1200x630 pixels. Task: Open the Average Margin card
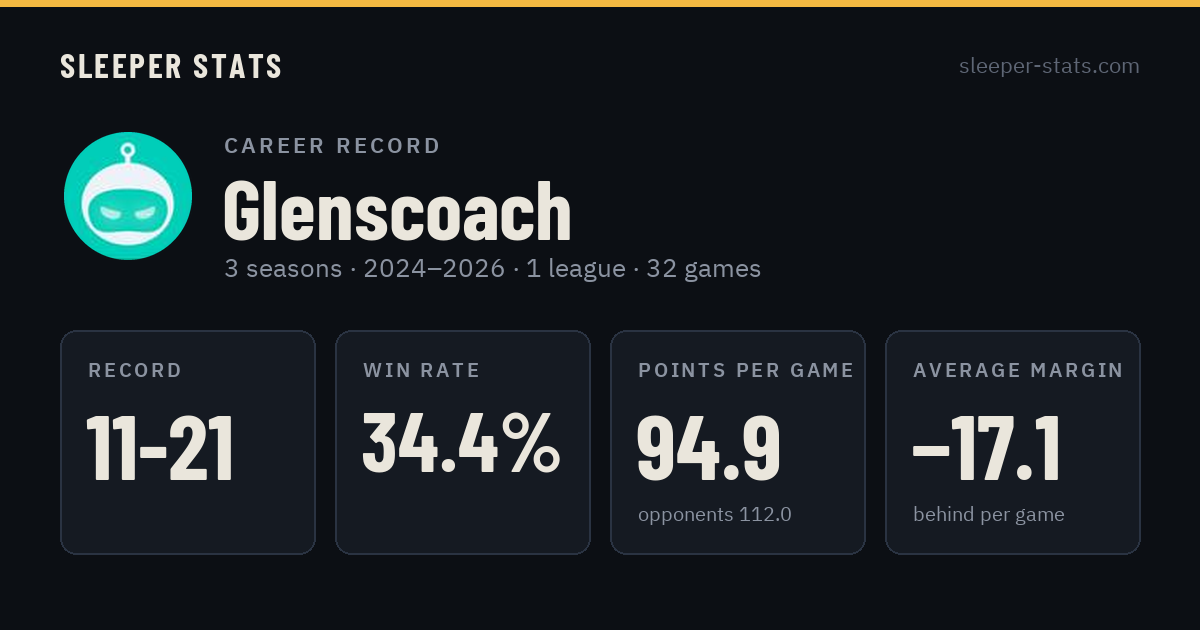pos(1013,442)
